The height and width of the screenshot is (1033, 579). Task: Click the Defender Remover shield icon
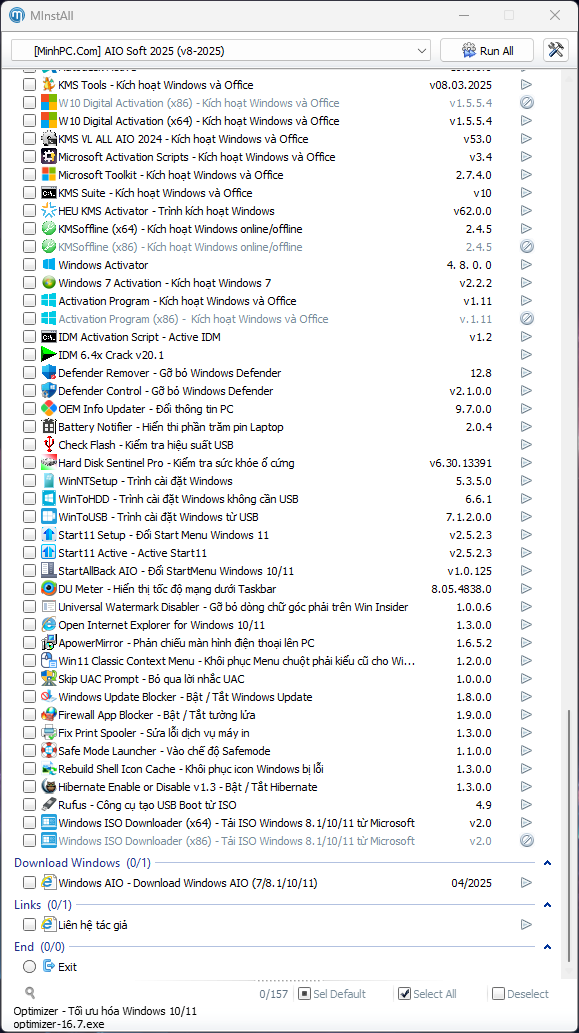tap(49, 373)
